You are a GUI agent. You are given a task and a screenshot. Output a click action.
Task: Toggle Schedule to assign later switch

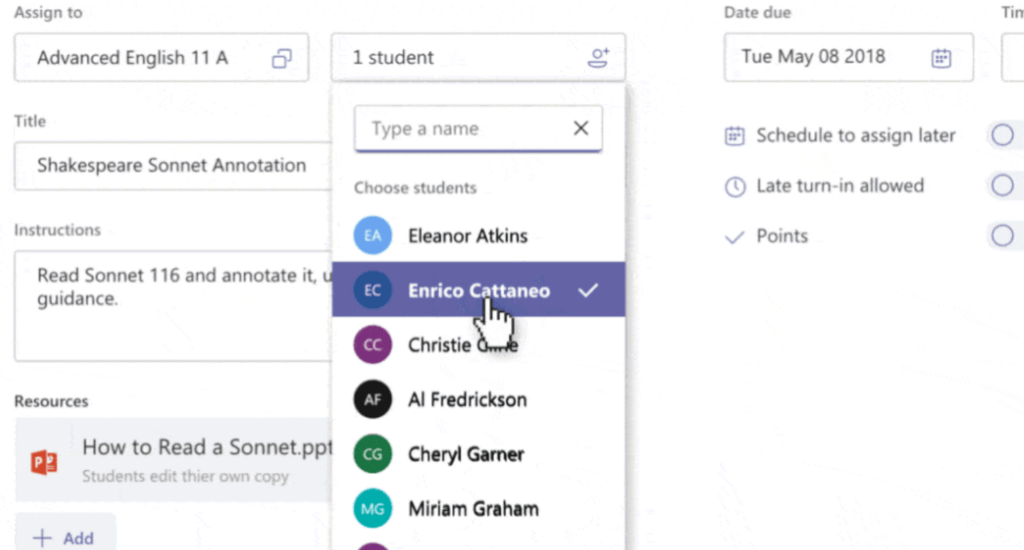coord(1004,135)
